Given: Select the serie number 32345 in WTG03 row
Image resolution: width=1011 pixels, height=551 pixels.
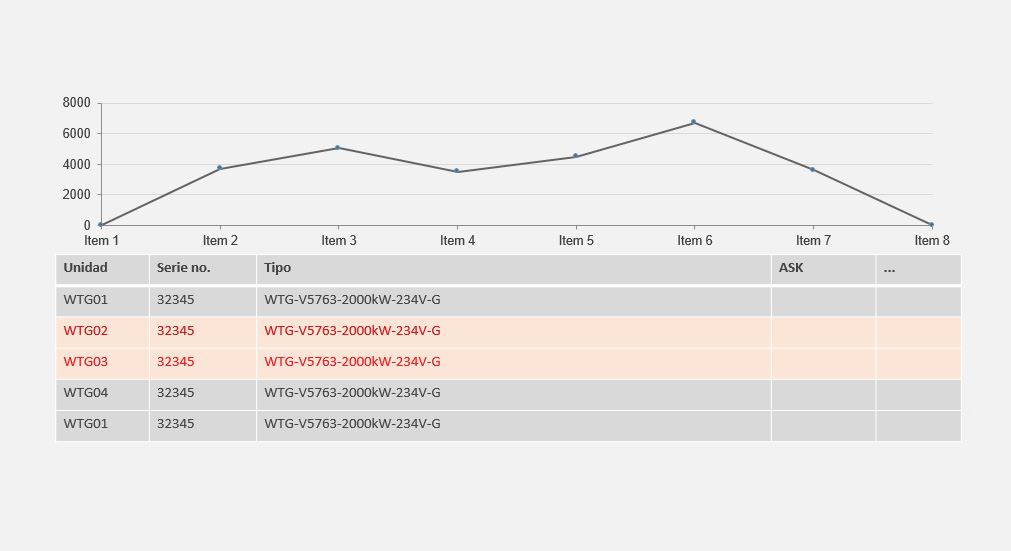Looking at the screenshot, I should coord(176,362).
